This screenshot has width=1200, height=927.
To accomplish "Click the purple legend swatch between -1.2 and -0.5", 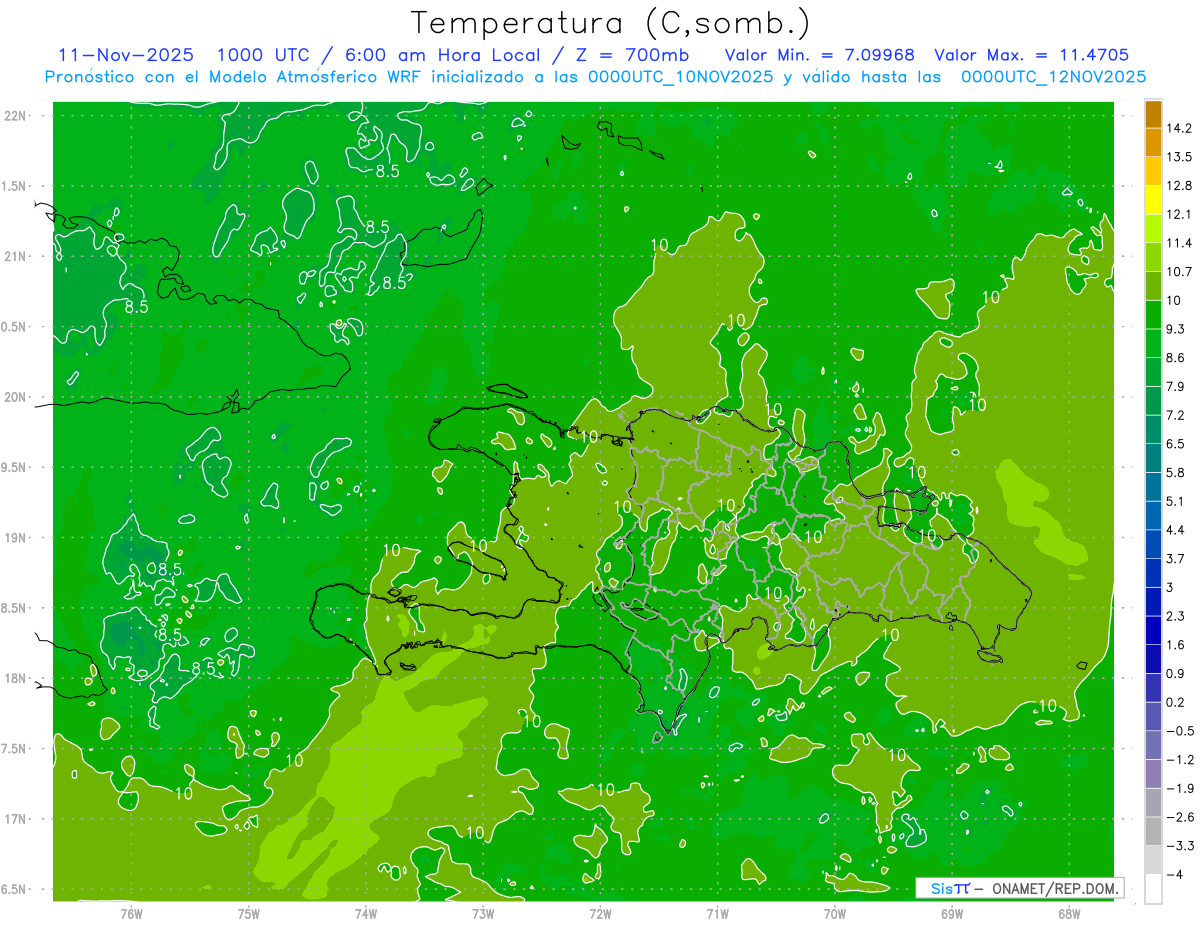I will [1153, 745].
